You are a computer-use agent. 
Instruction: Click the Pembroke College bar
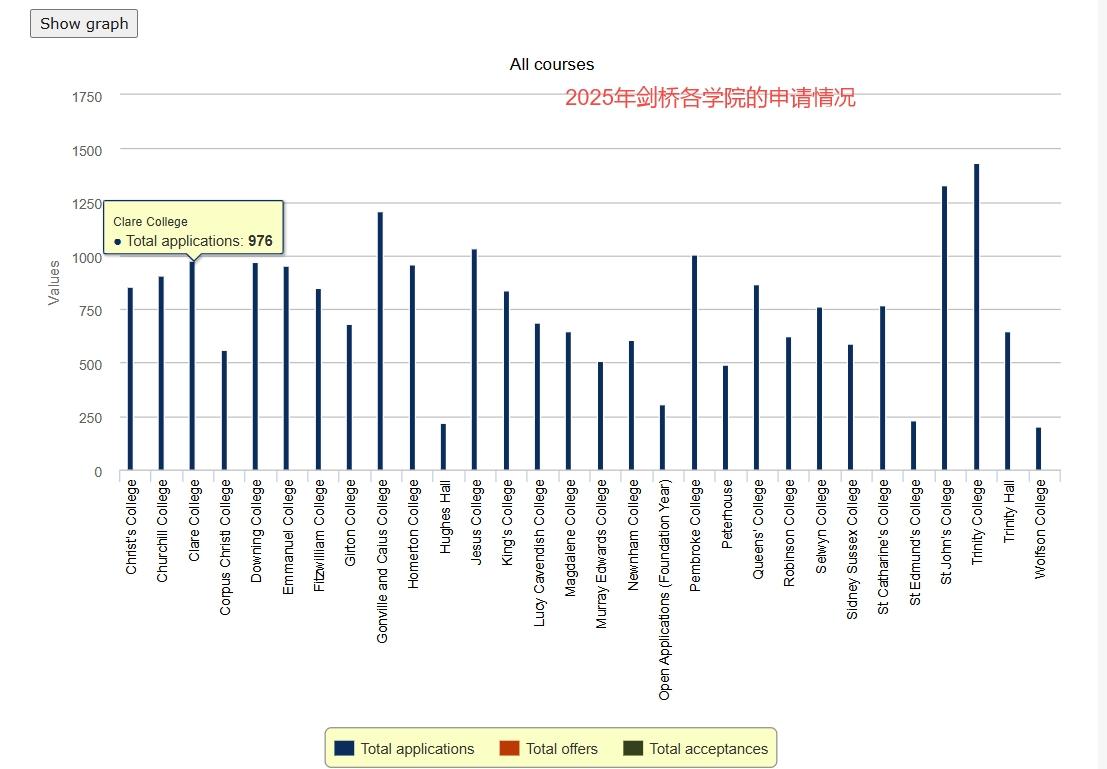click(x=695, y=363)
